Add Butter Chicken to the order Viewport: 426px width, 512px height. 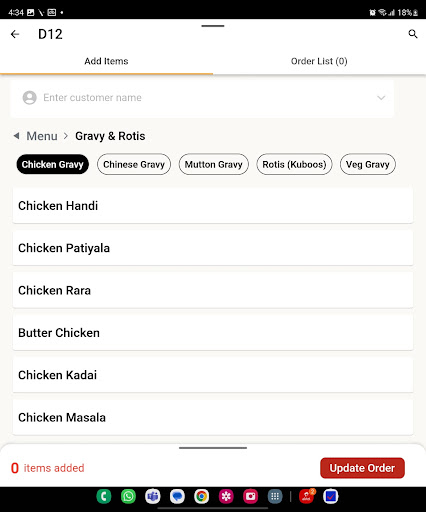(213, 333)
